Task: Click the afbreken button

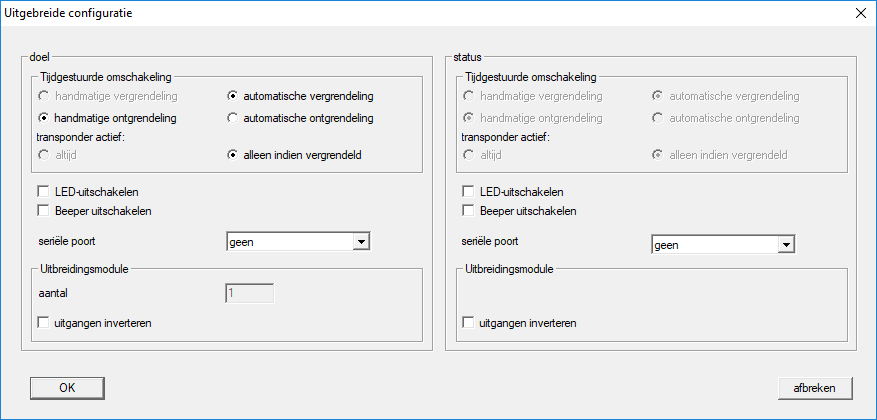Action: pos(815,387)
